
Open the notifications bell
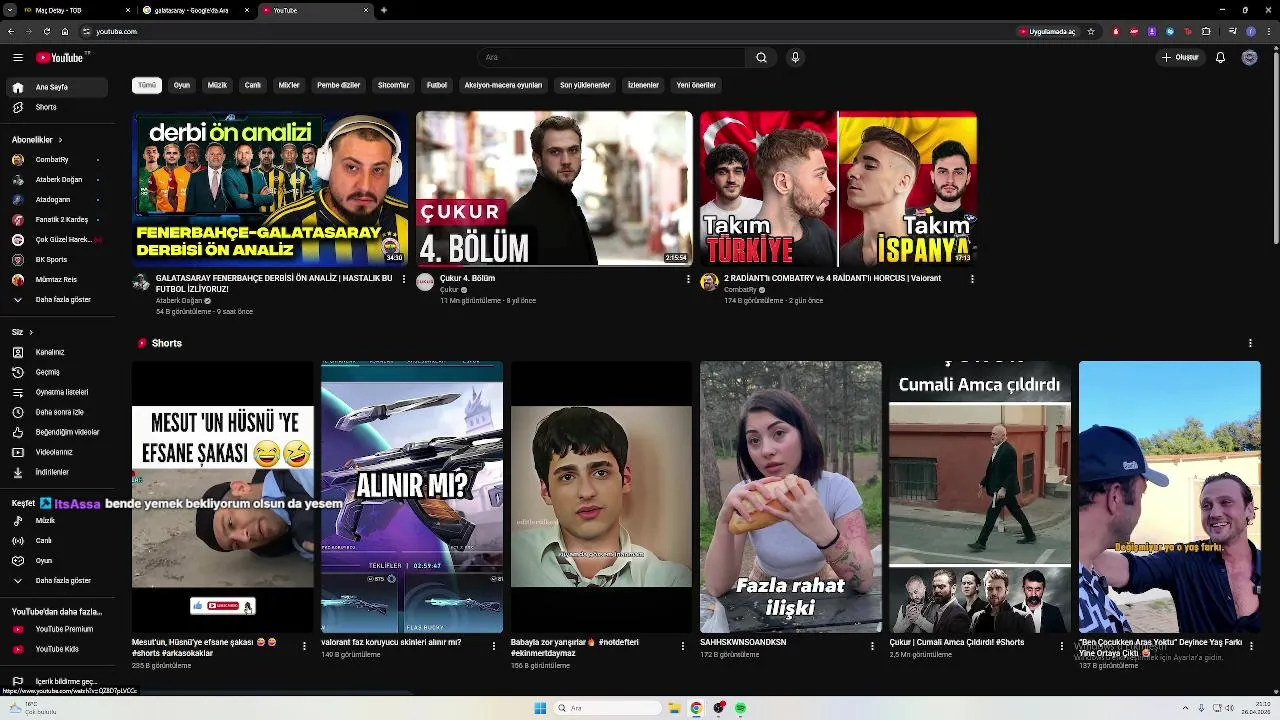pyautogui.click(x=1220, y=57)
